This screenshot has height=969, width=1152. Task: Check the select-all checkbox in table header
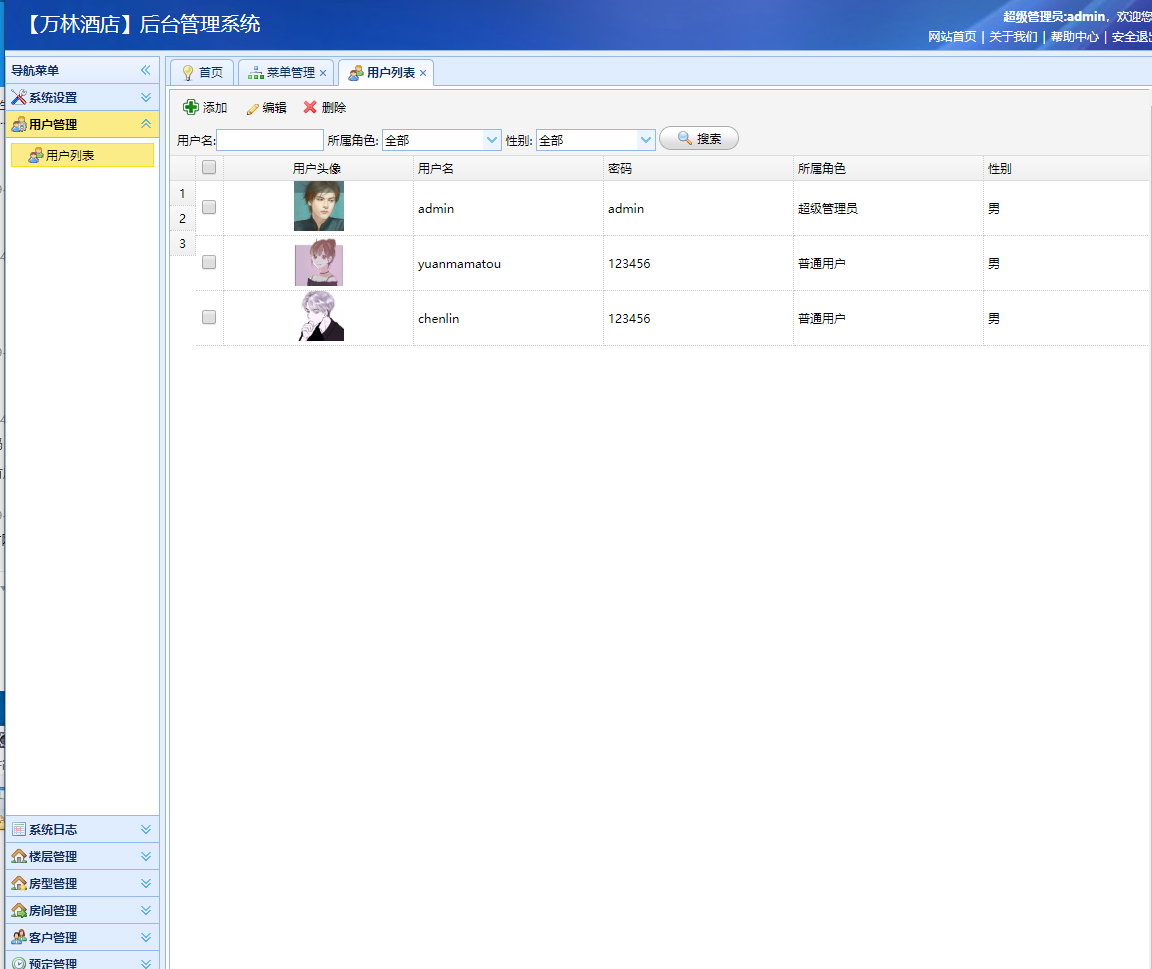208,167
